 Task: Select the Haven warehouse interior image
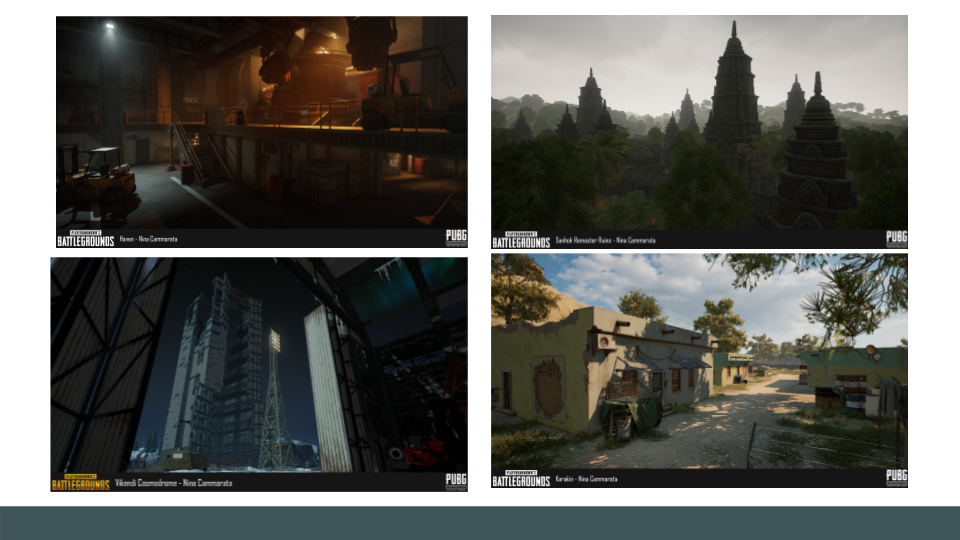261,132
